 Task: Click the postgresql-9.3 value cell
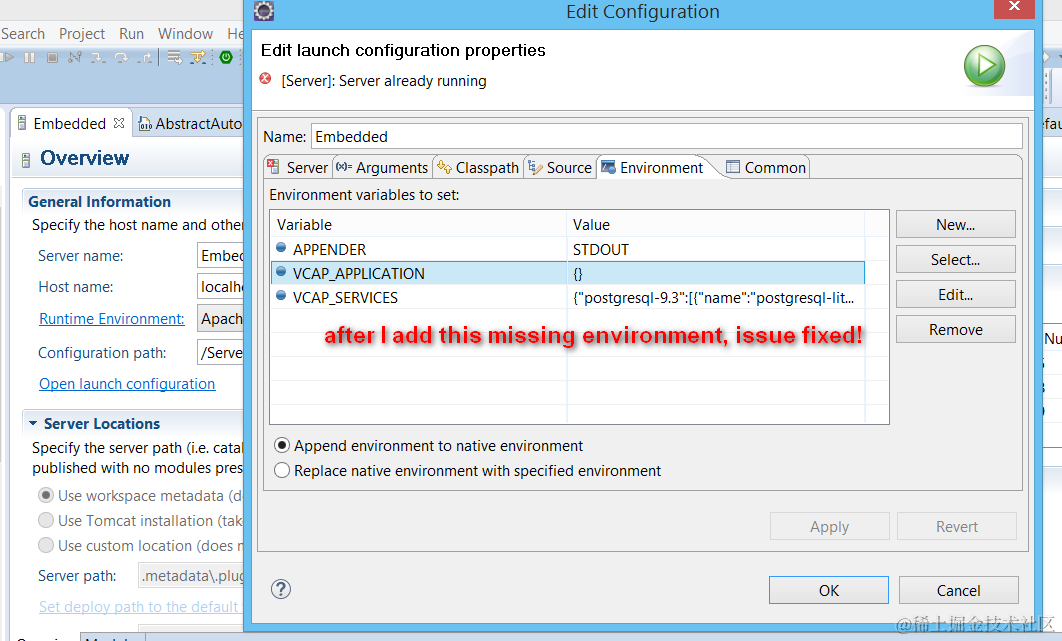point(716,297)
